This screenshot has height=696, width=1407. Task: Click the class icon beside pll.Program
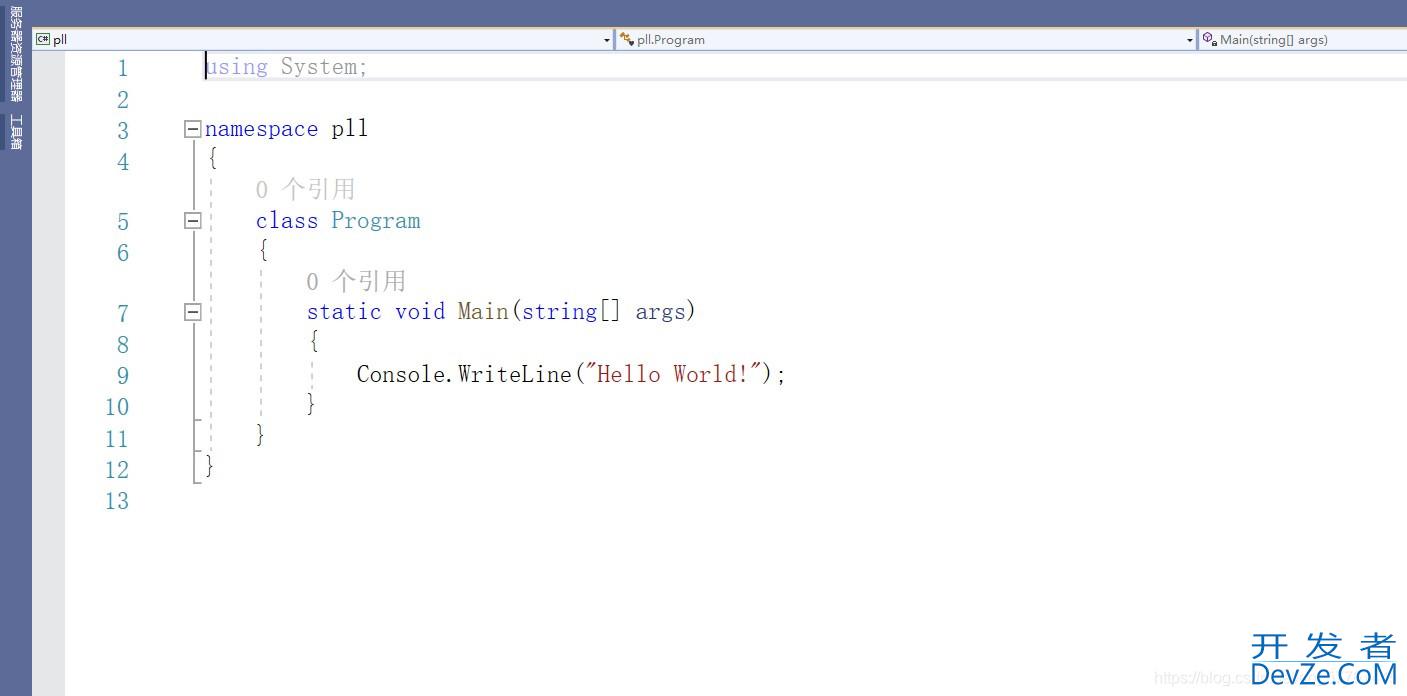tap(626, 39)
